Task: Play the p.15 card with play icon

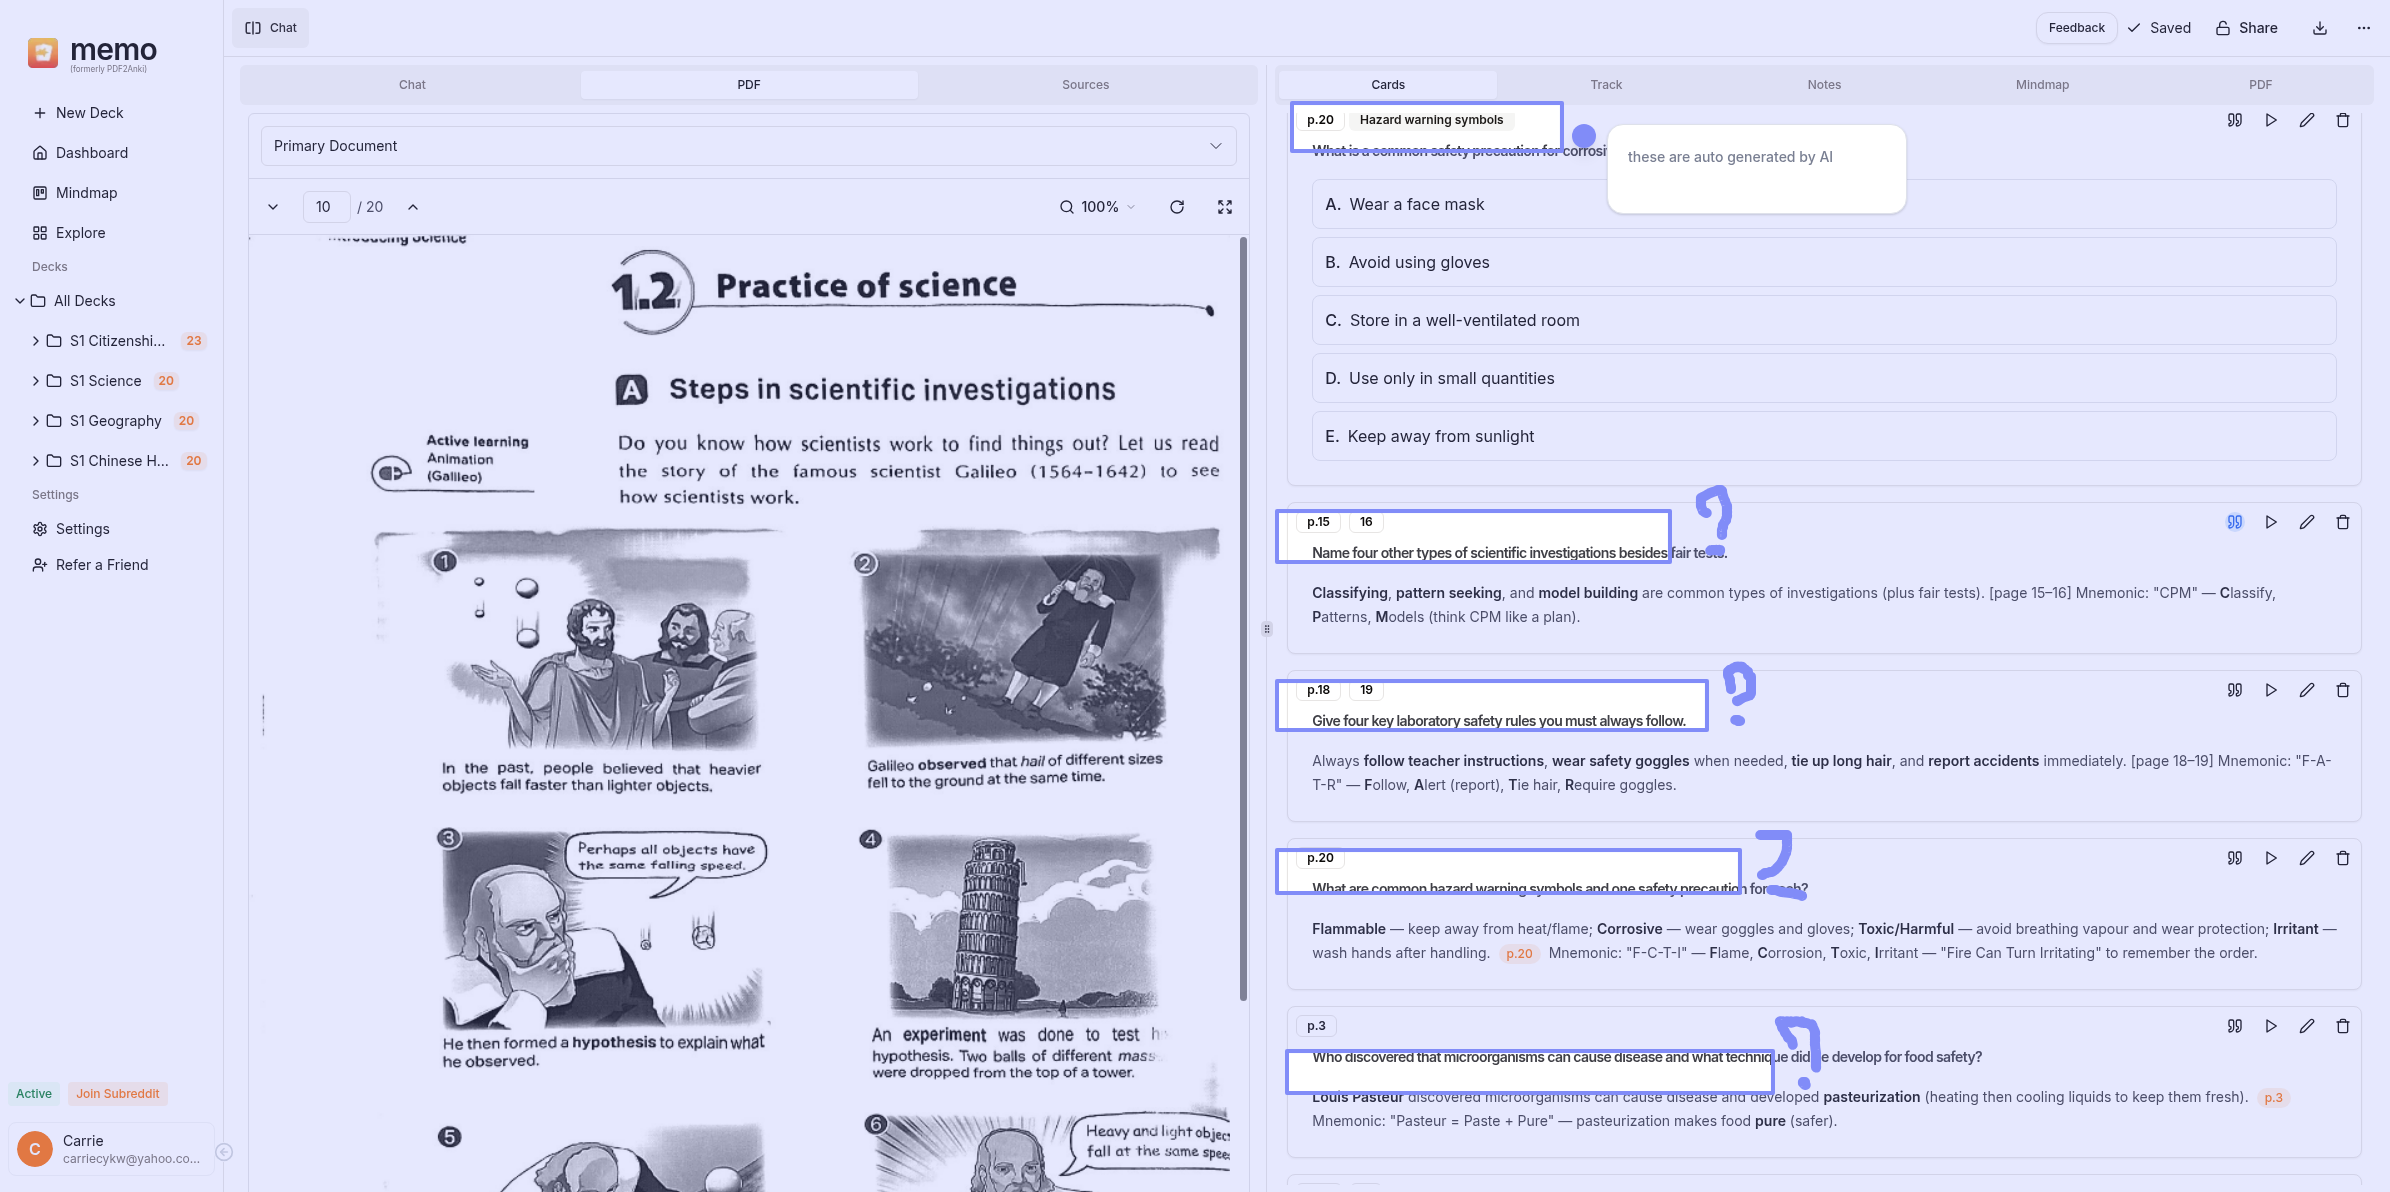Action: (2270, 522)
